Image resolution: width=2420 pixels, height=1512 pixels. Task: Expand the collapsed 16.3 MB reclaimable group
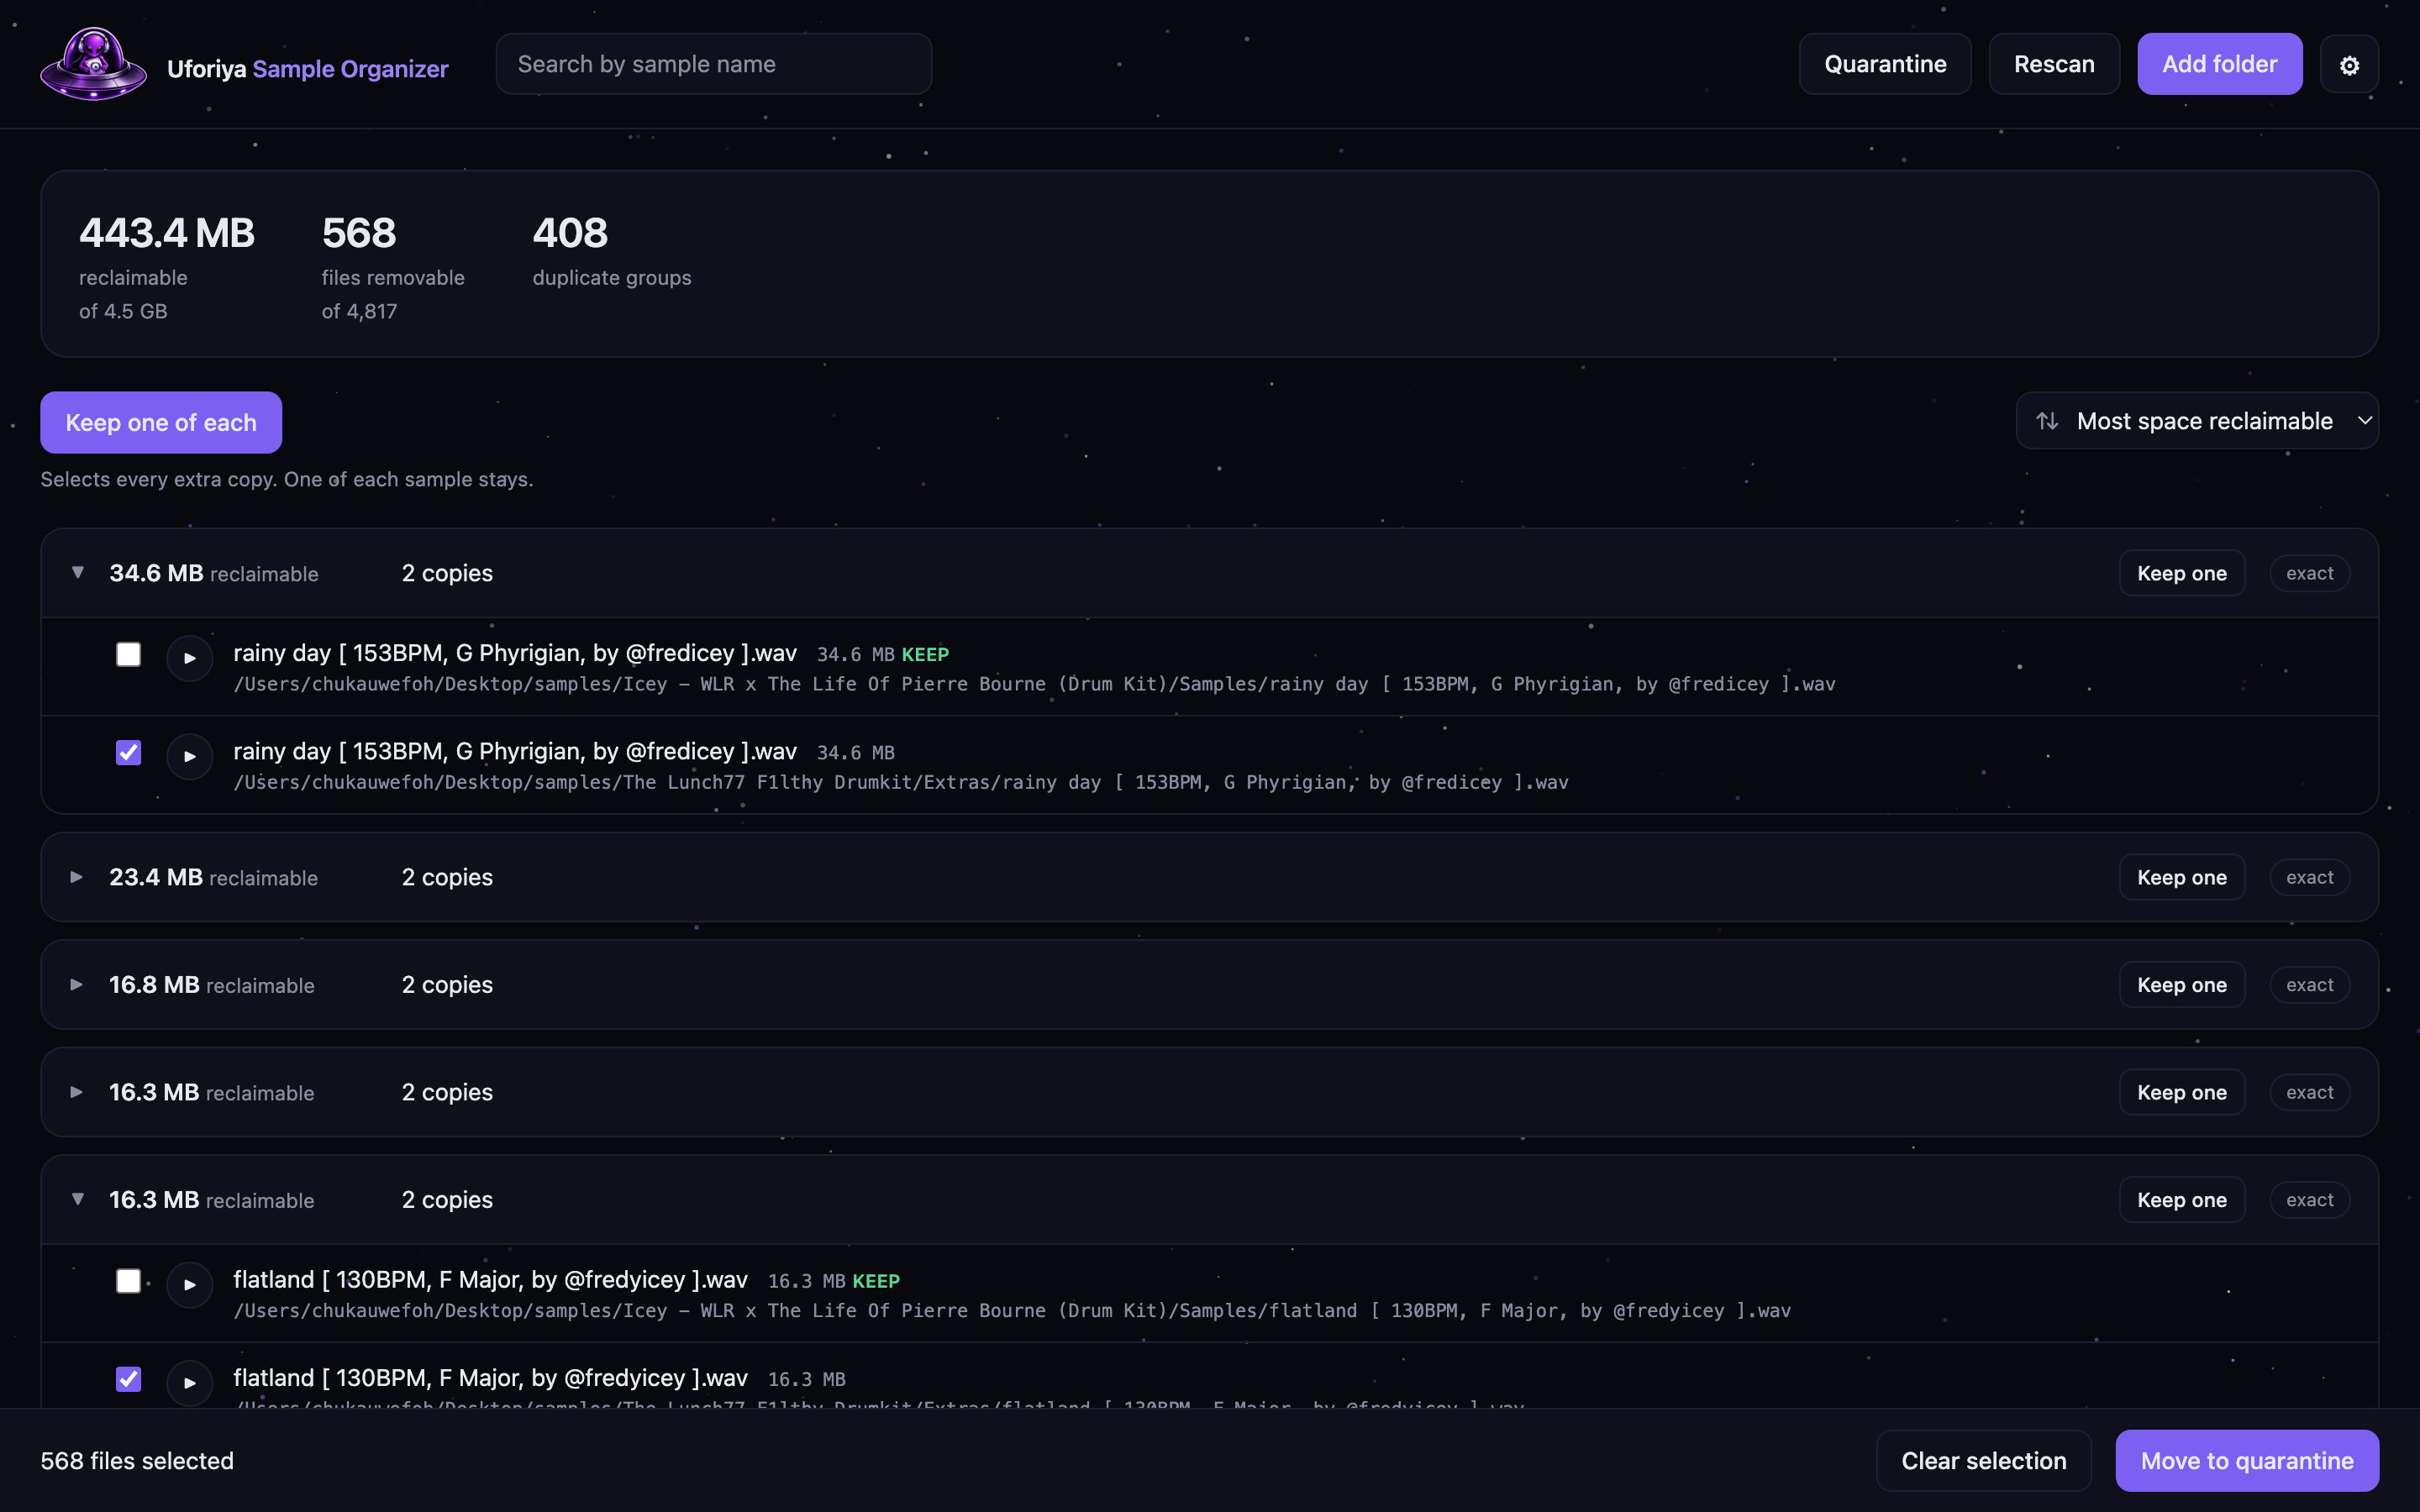[77, 1092]
